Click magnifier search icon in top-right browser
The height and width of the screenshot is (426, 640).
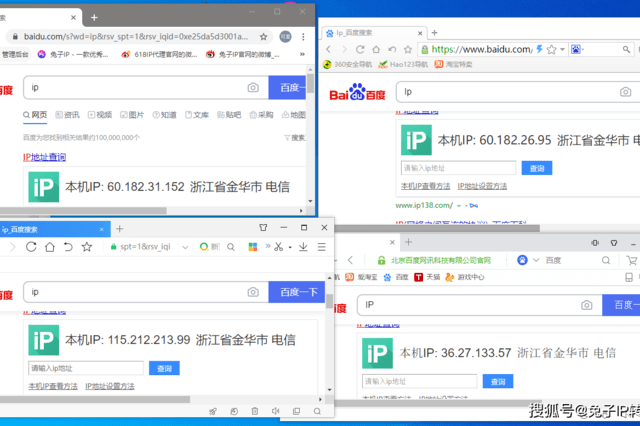(626, 49)
